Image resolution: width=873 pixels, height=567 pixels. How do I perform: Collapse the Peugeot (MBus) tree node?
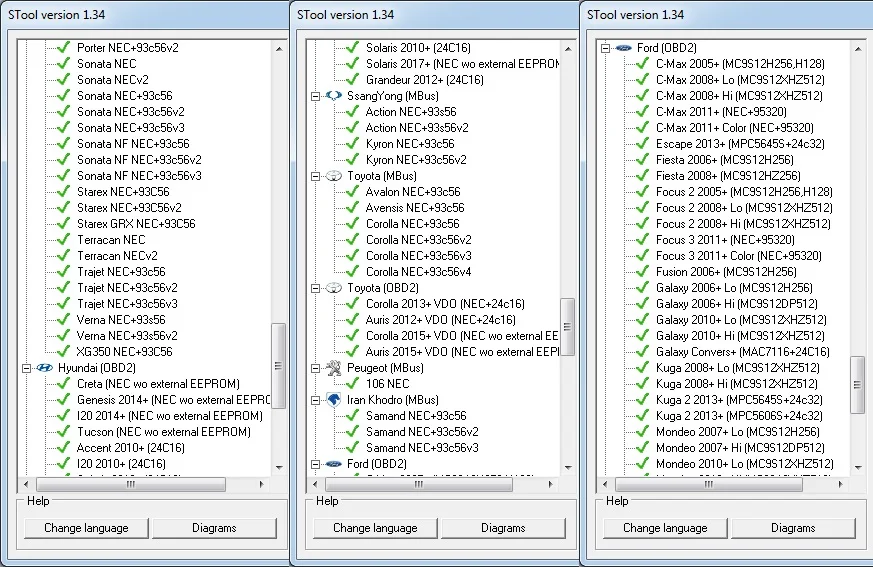point(315,368)
